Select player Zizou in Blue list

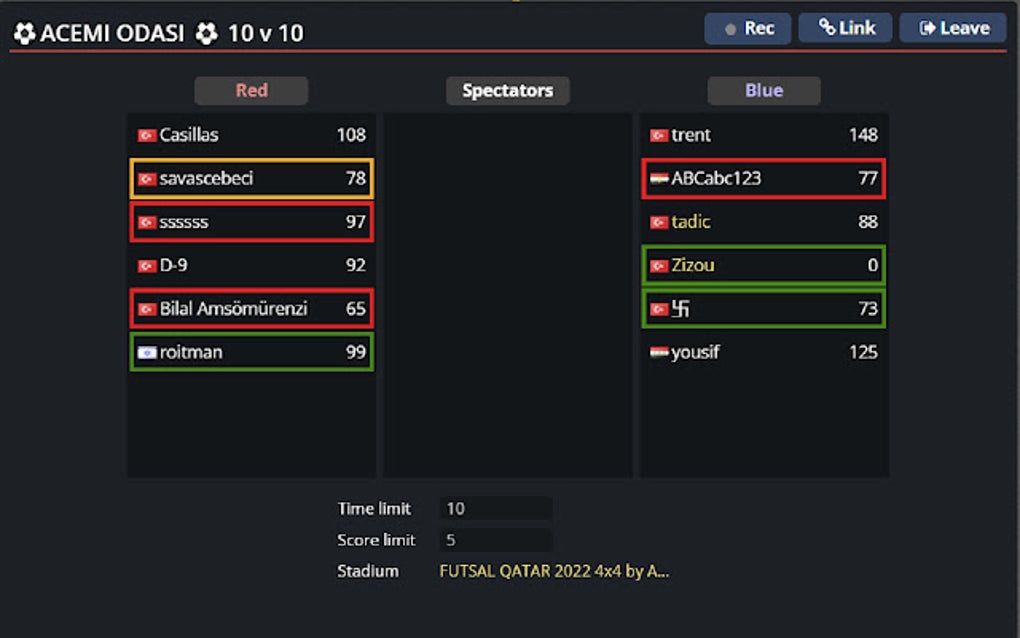pyautogui.click(x=764, y=265)
